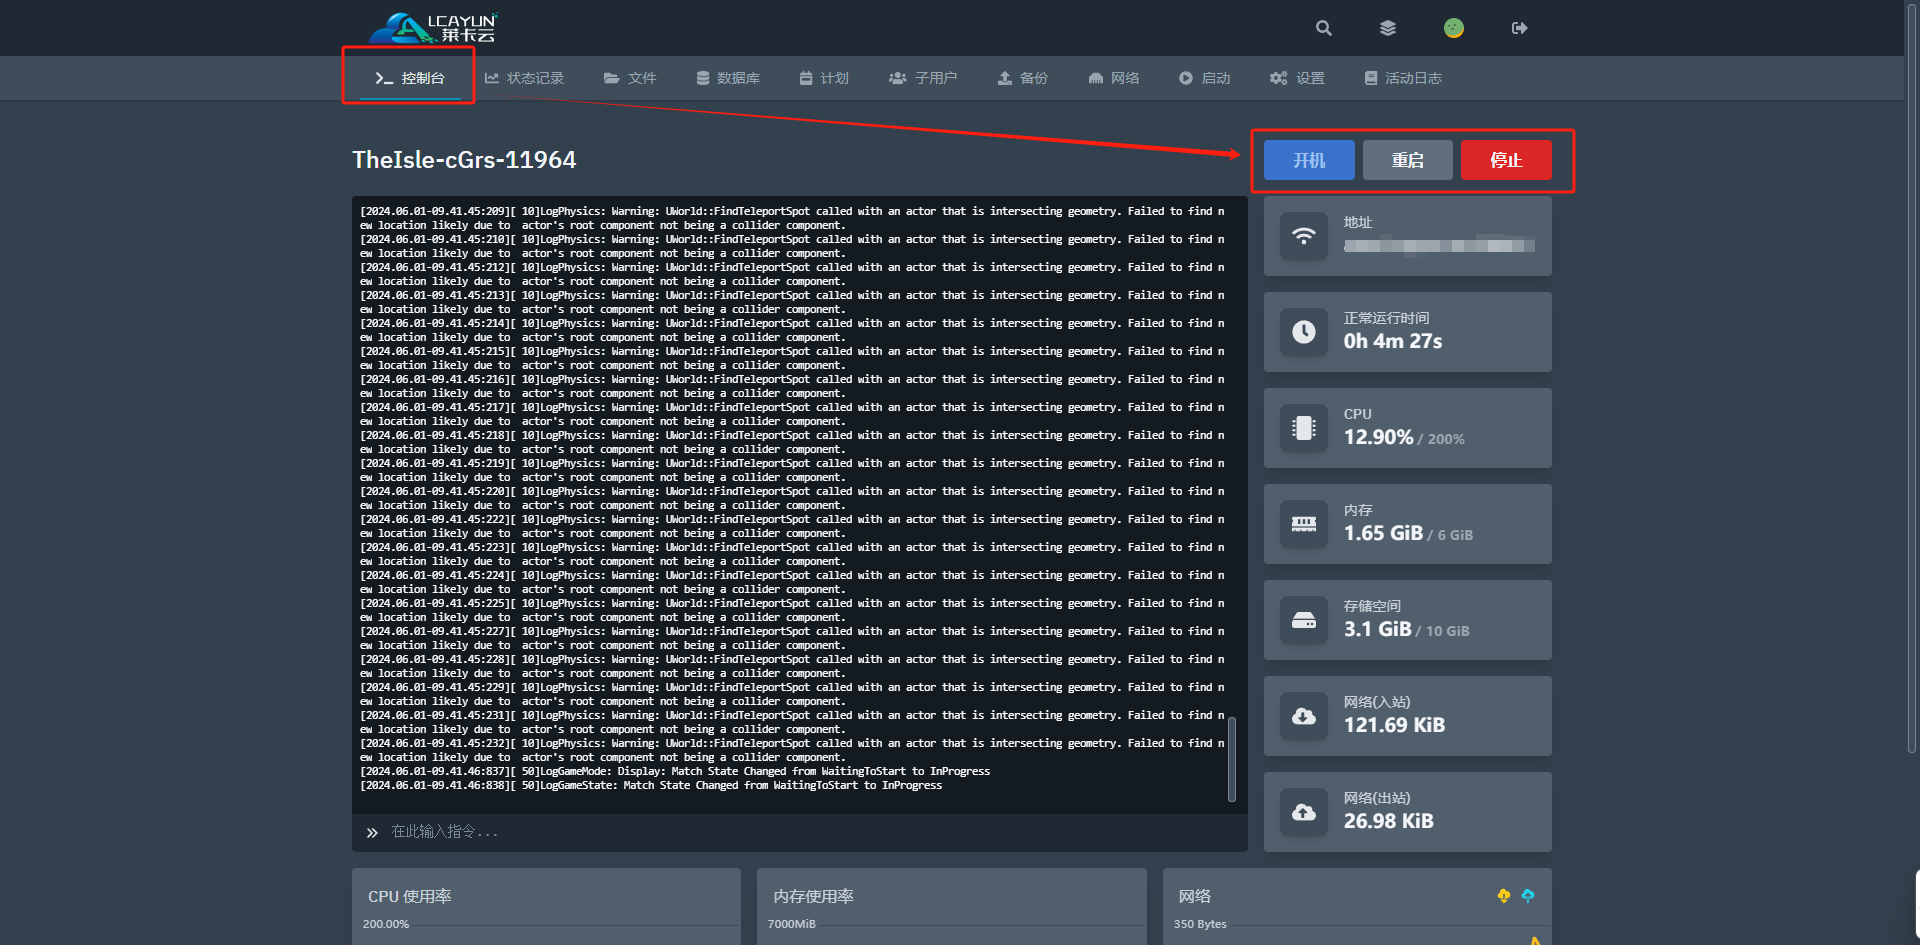
Task: Click the 内存使用率 chart heading
Action: click(813, 896)
